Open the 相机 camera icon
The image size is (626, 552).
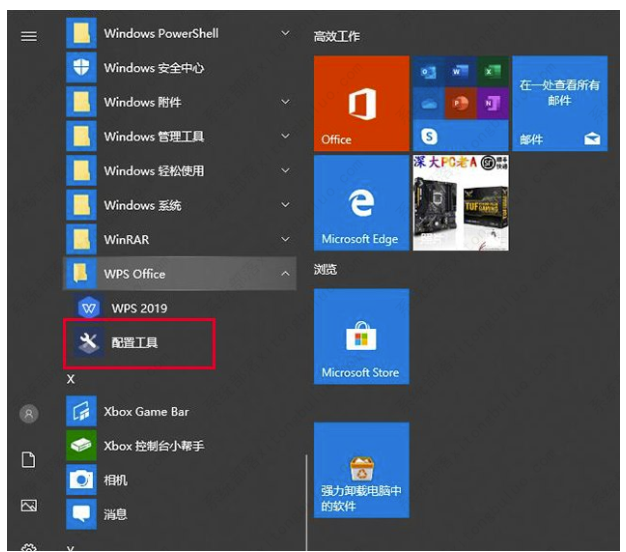(81, 479)
